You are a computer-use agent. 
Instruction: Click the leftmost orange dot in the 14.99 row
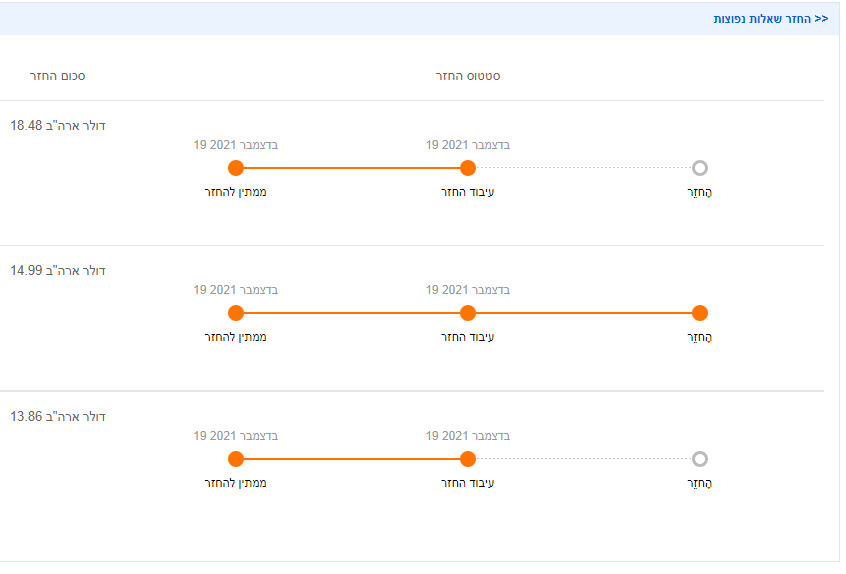click(x=236, y=313)
